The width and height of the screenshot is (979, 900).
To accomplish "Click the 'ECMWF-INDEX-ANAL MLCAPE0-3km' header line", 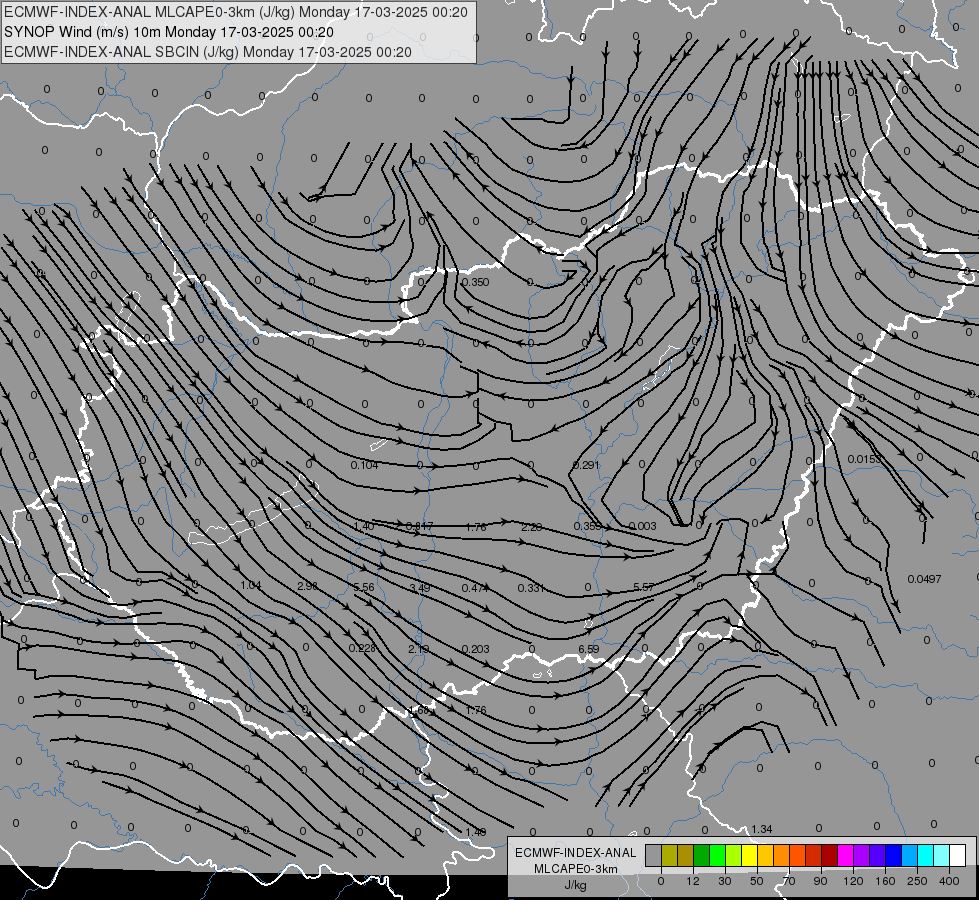I will click(236, 12).
